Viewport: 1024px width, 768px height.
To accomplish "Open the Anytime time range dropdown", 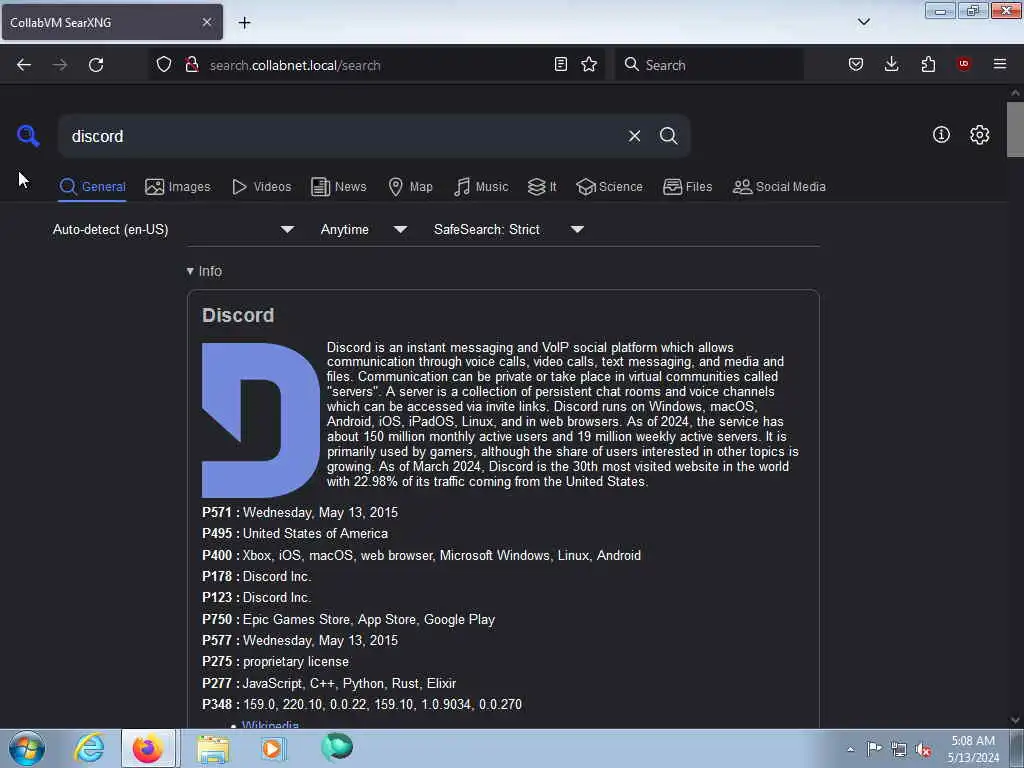I will pyautogui.click(x=364, y=230).
